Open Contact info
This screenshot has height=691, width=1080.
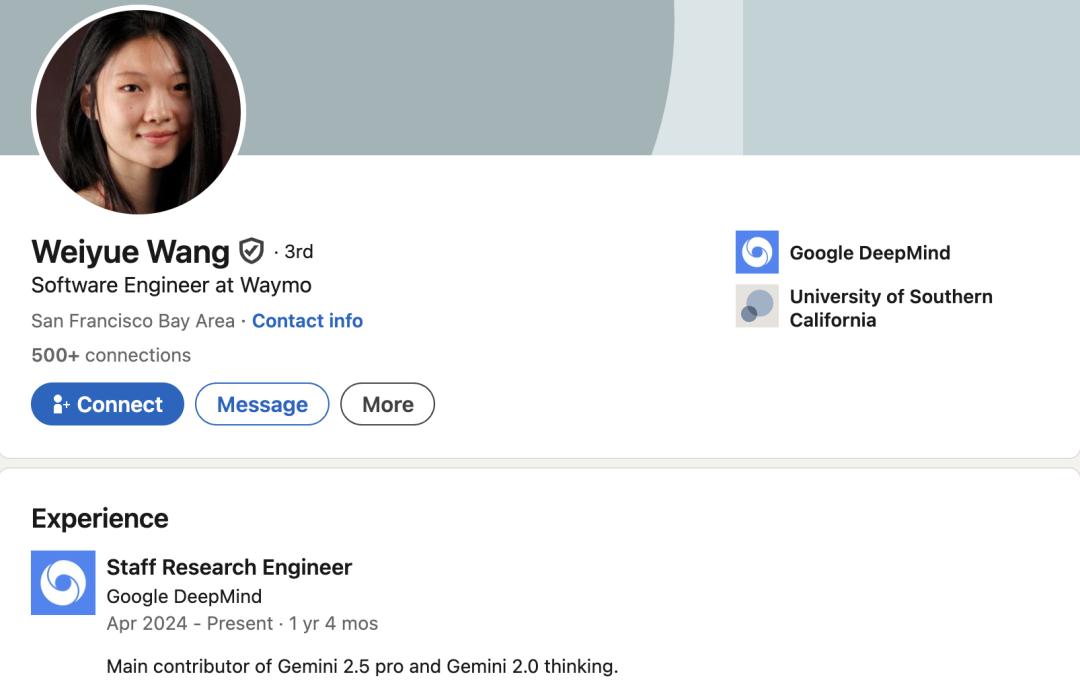pyautogui.click(x=307, y=320)
